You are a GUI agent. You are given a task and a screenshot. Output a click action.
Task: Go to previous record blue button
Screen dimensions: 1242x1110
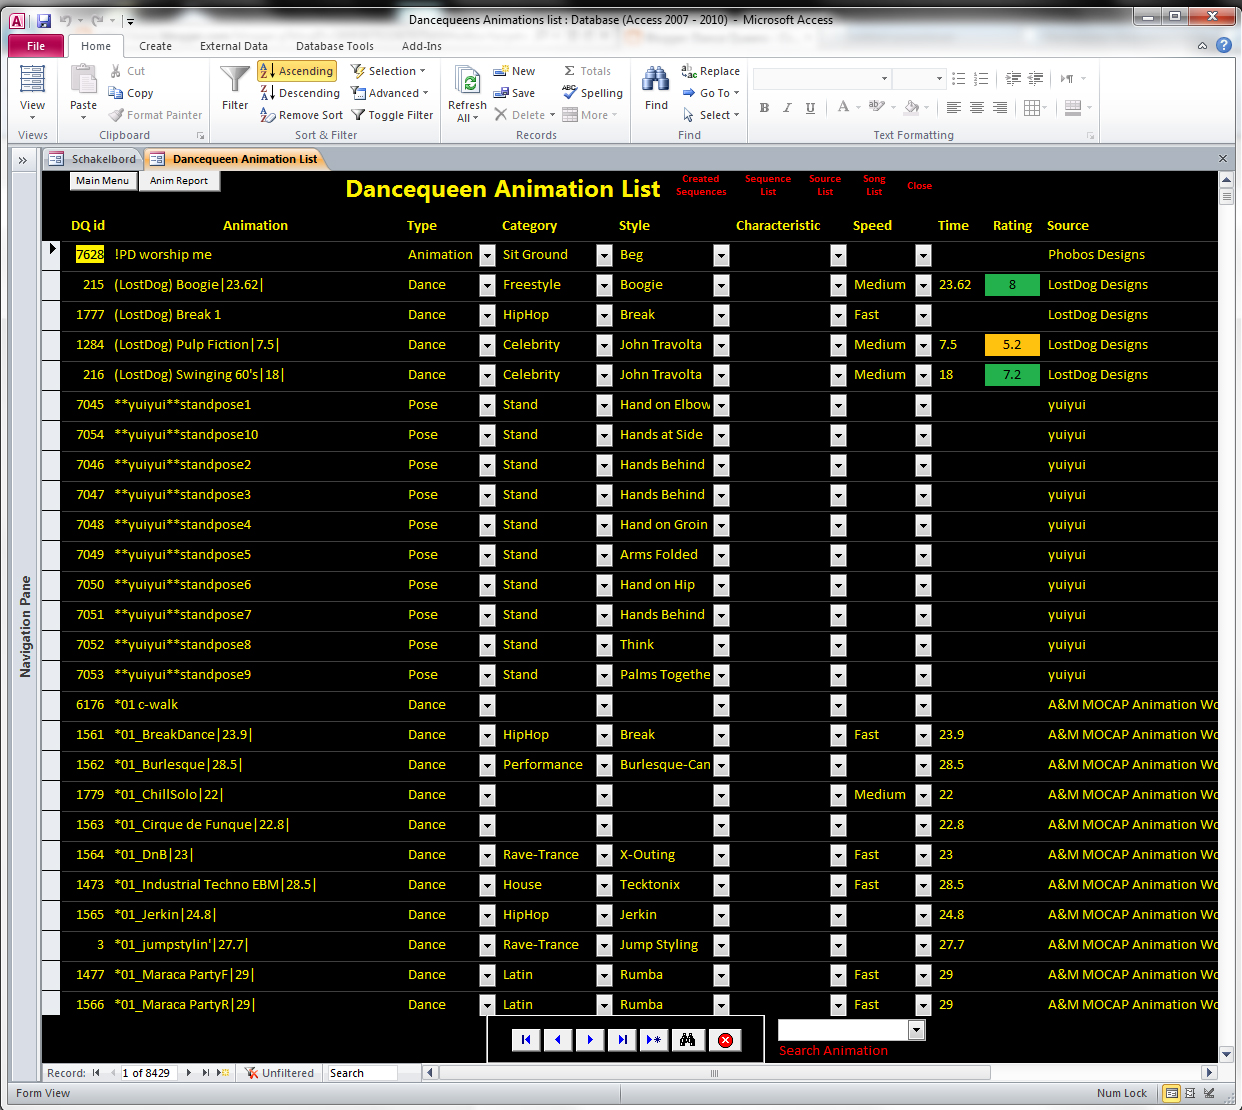click(x=558, y=1040)
